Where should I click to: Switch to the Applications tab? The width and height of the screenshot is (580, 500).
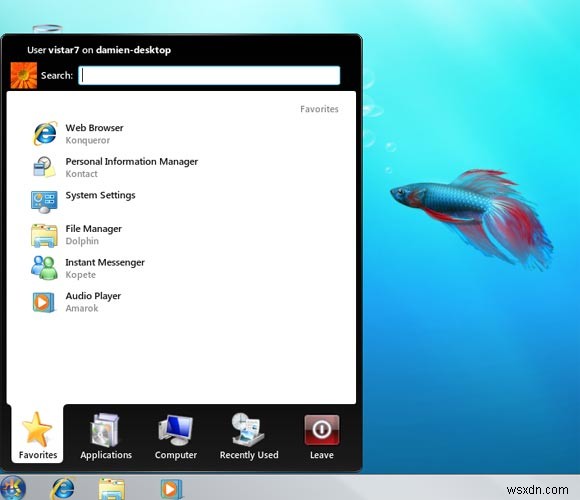click(x=106, y=436)
